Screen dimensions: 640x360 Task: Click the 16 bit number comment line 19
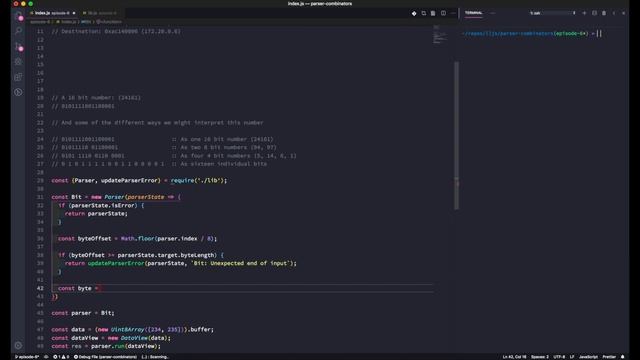click(96, 98)
